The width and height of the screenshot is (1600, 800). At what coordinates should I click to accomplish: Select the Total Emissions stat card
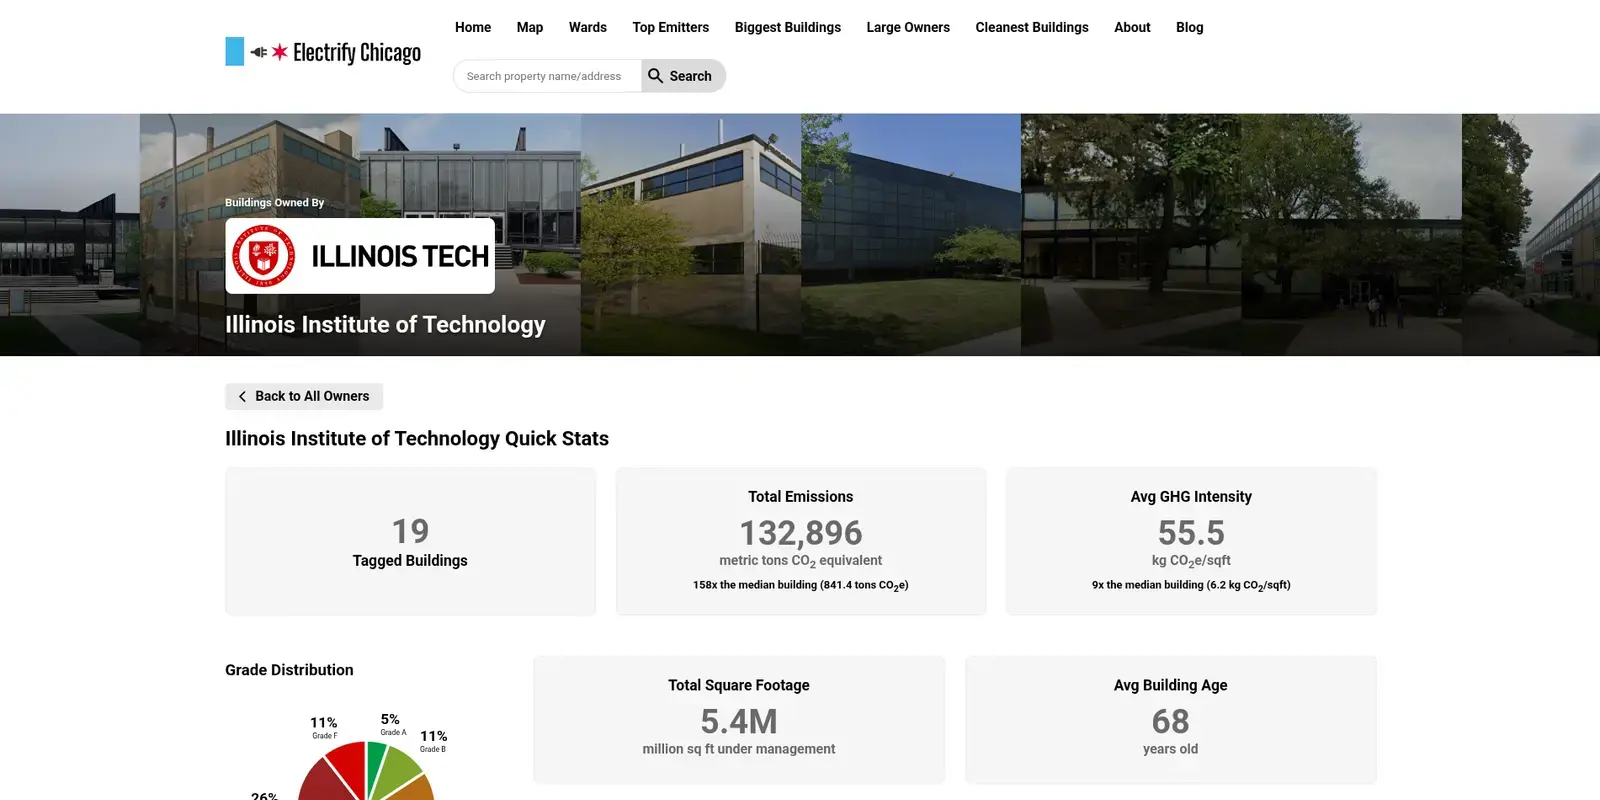coord(800,541)
